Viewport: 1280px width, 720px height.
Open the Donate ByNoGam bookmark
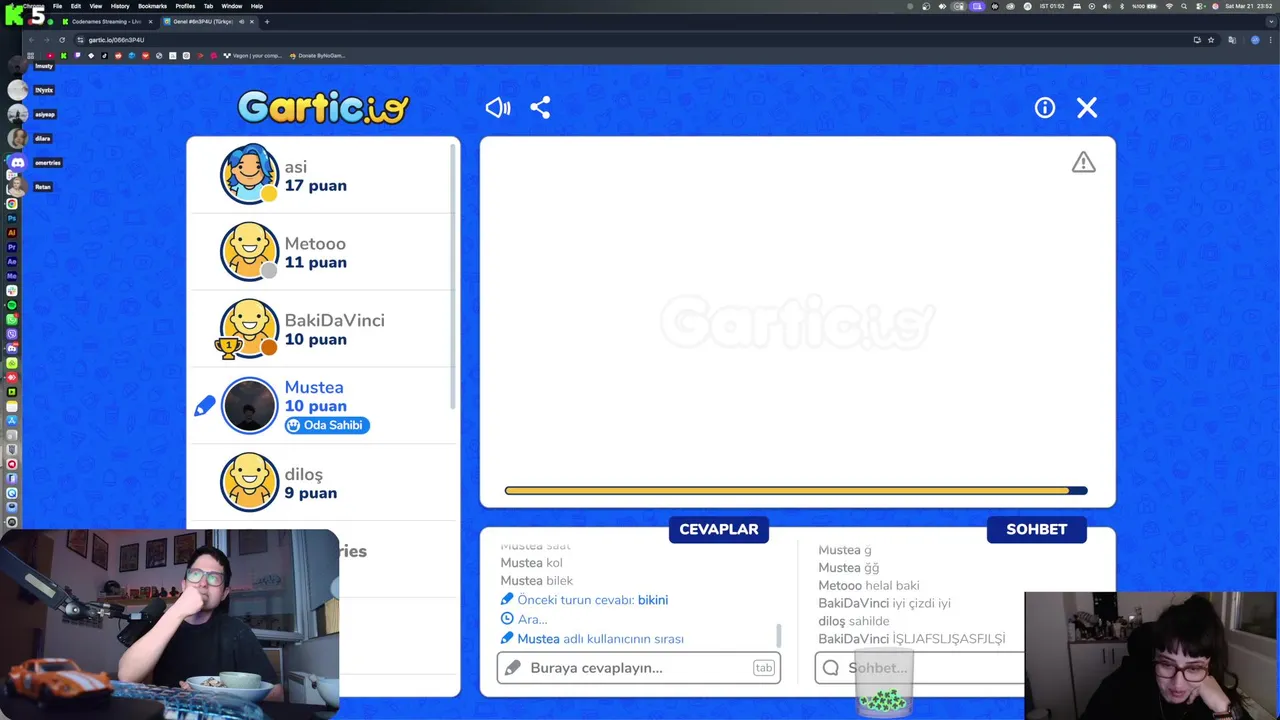tap(318, 56)
